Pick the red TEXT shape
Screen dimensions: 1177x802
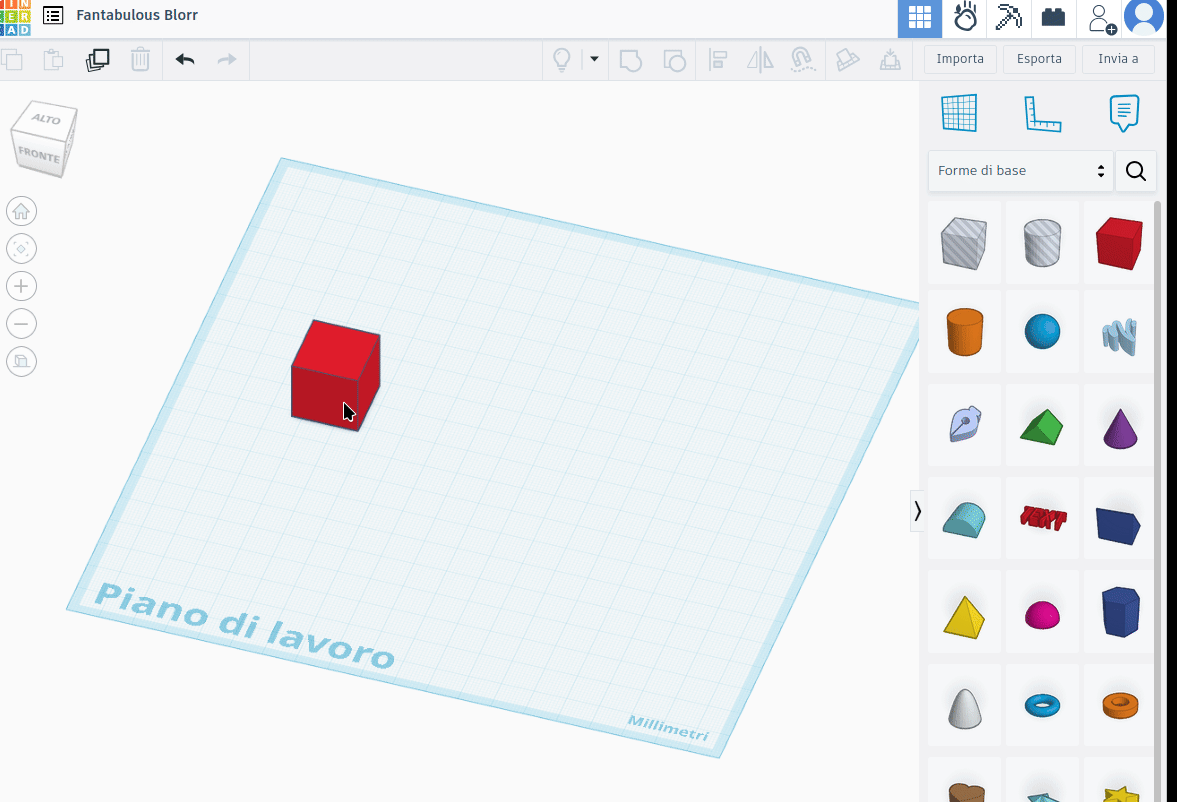point(1043,517)
